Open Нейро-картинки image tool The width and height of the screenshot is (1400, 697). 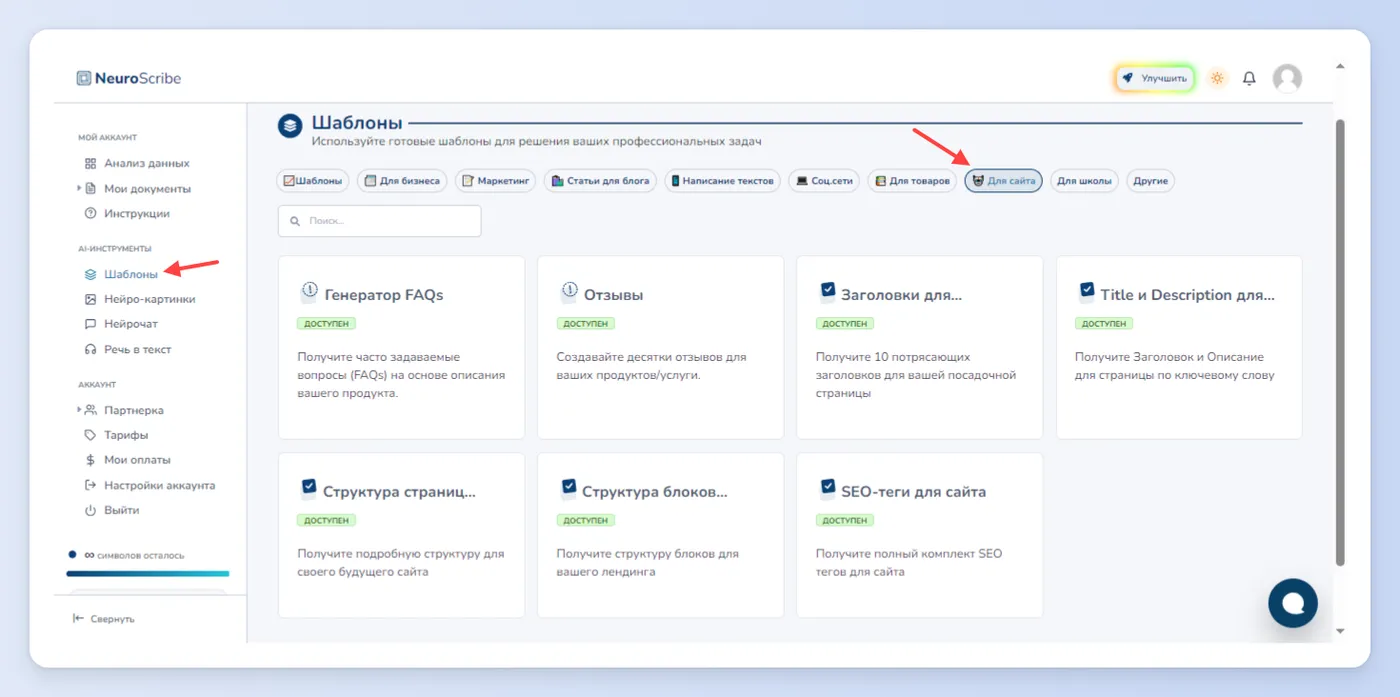(139, 299)
